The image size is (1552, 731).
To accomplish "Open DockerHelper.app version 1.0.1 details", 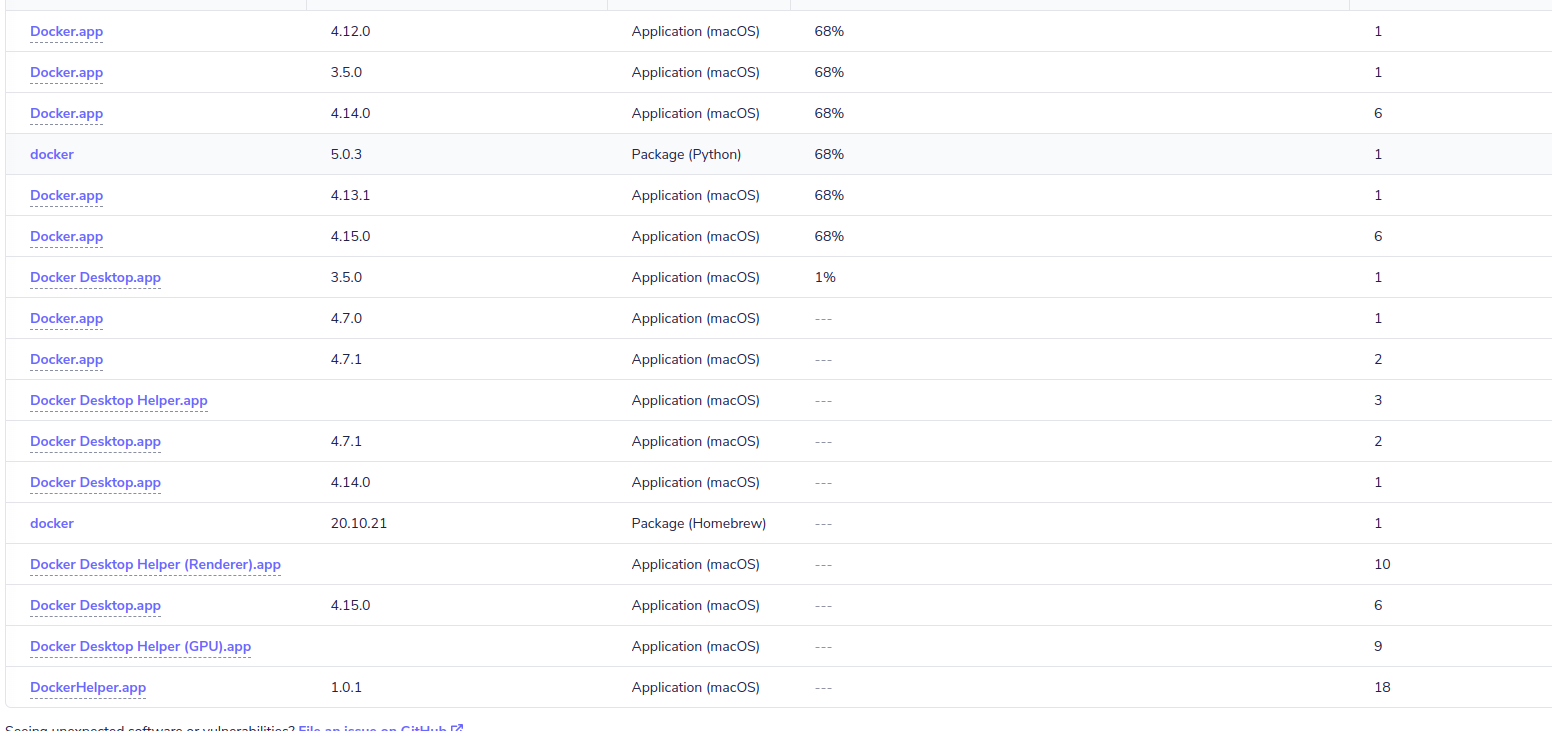I will [88, 687].
